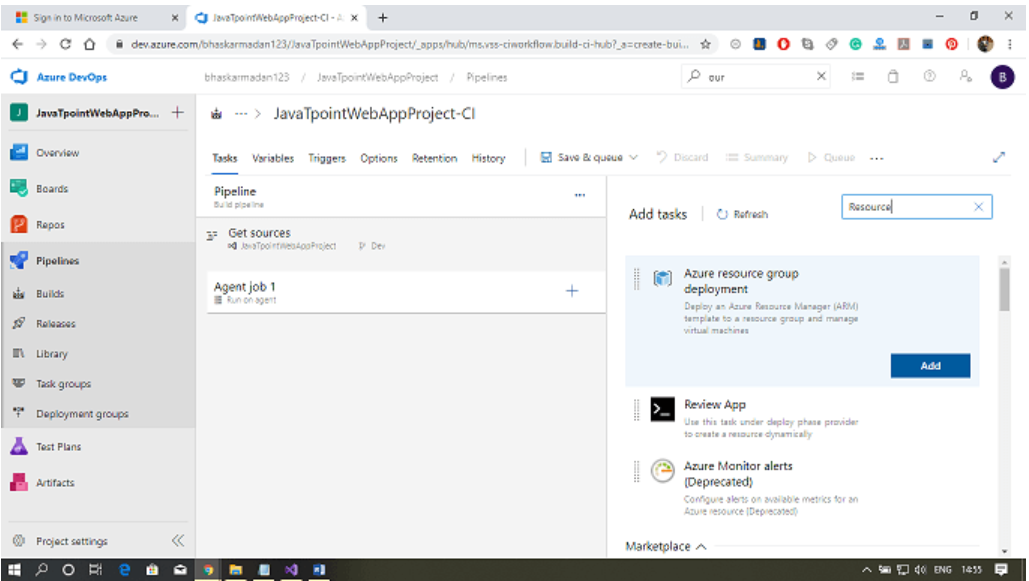Open Releases in the sidebar

[x=57, y=322]
